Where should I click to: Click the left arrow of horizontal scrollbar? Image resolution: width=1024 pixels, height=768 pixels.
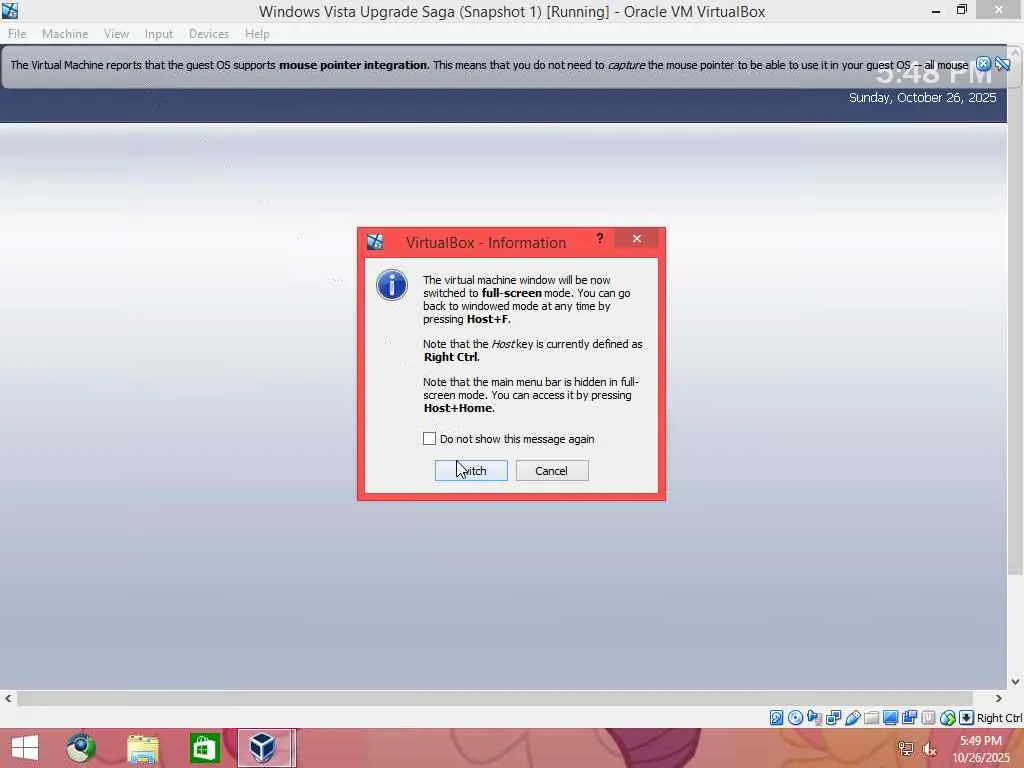point(8,698)
